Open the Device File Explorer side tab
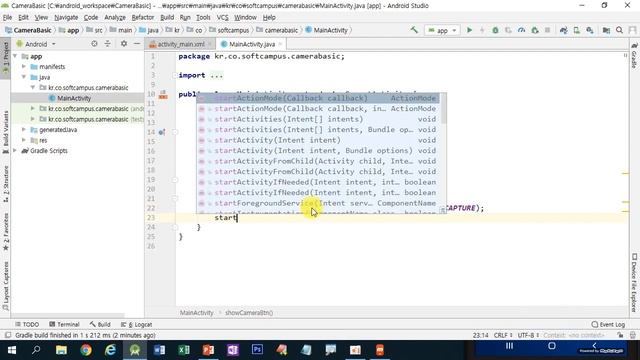This screenshot has width=640, height=360. (634, 282)
